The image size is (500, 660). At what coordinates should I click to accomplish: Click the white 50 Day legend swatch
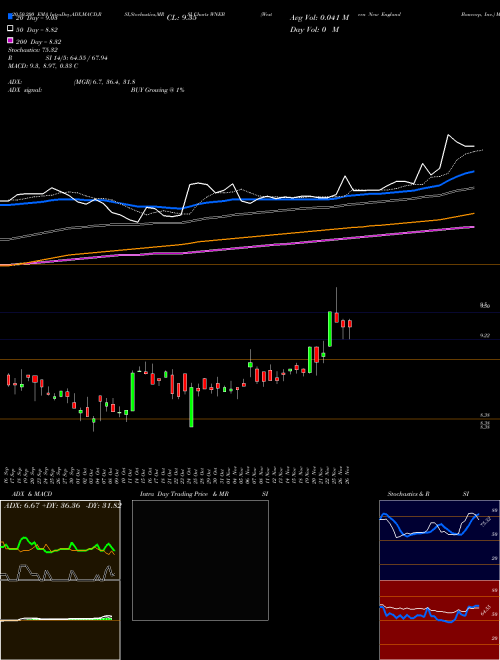coord(10,29)
